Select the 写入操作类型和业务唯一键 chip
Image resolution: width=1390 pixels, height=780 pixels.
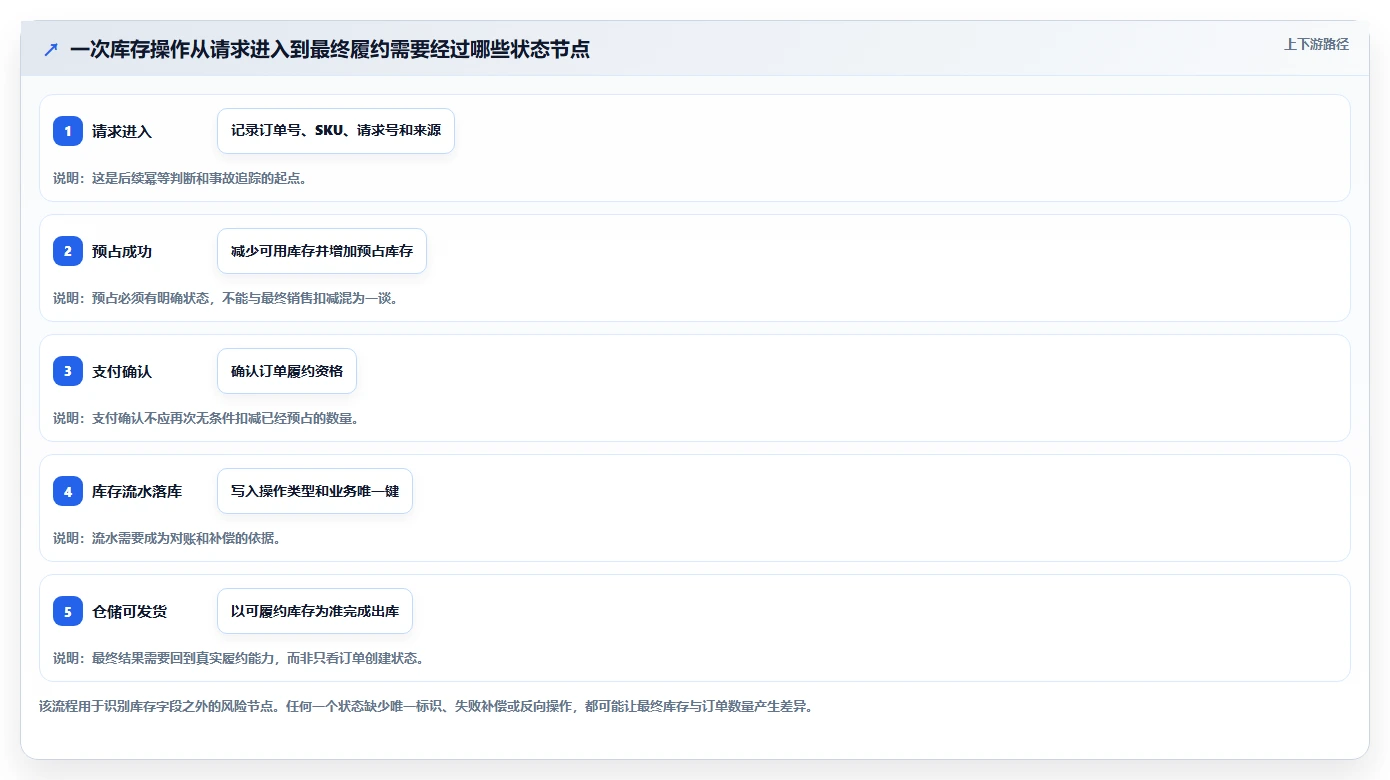(315, 491)
